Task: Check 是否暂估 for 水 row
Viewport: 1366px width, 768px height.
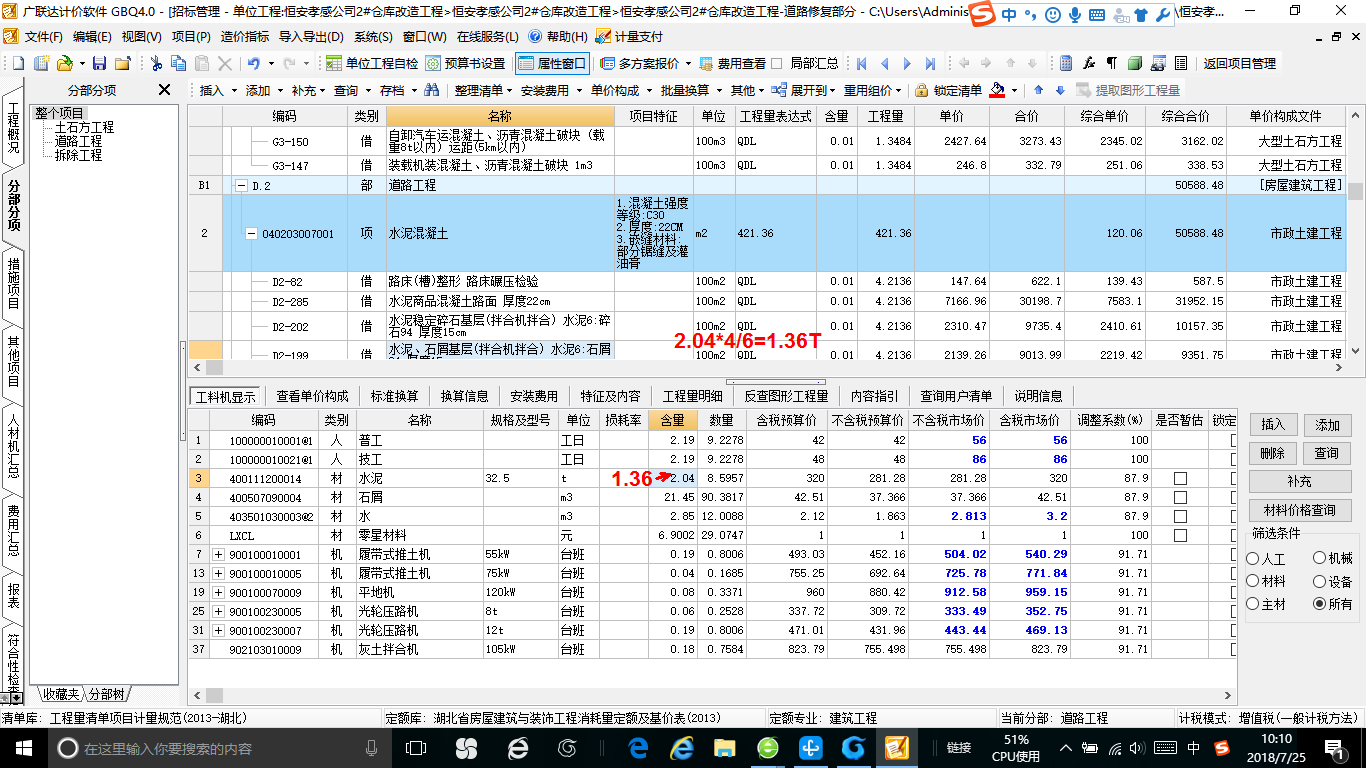Action: click(x=1180, y=517)
